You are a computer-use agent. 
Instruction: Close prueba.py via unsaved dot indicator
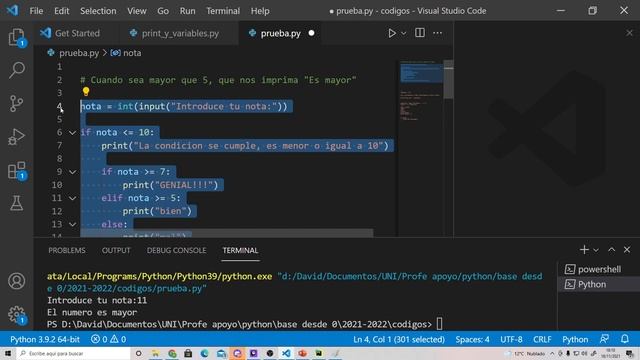tap(311, 33)
